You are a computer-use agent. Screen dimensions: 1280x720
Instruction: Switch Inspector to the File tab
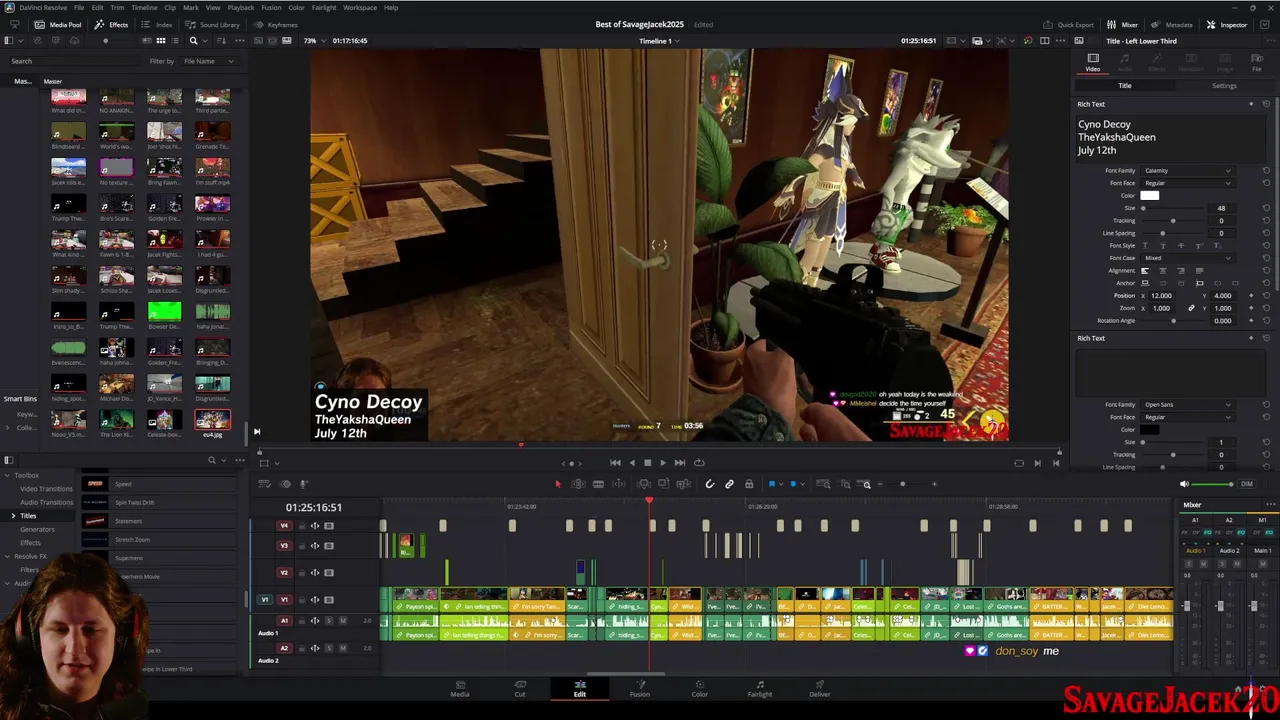click(x=1257, y=62)
